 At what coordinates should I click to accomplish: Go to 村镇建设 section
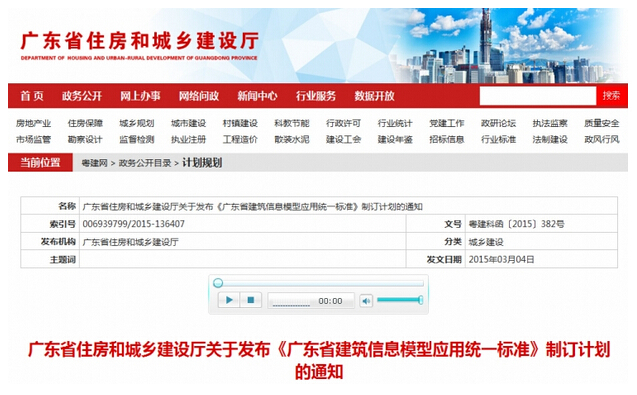click(240, 123)
